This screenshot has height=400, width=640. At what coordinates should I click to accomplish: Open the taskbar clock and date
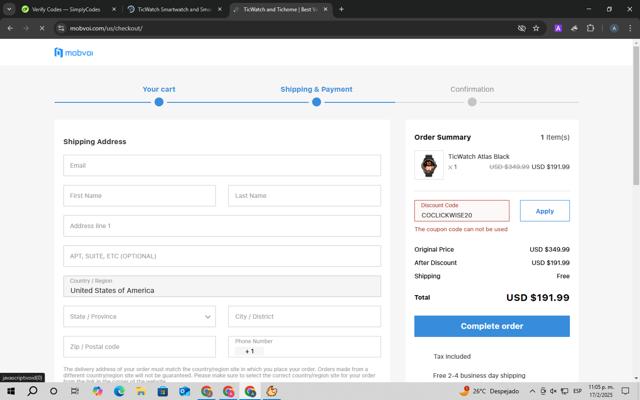(601, 391)
